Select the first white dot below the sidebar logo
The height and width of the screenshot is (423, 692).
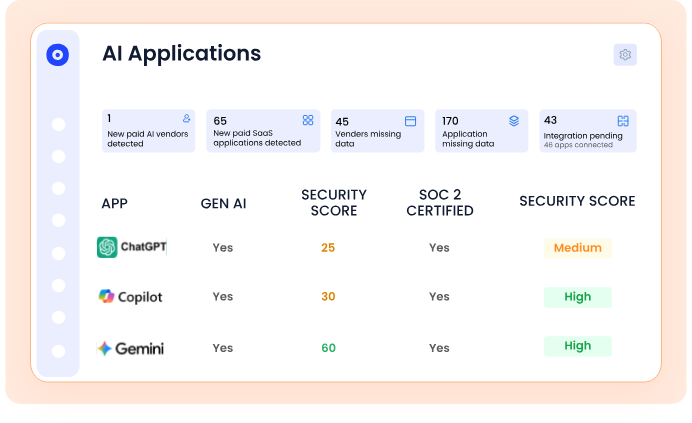pyautogui.click(x=59, y=125)
